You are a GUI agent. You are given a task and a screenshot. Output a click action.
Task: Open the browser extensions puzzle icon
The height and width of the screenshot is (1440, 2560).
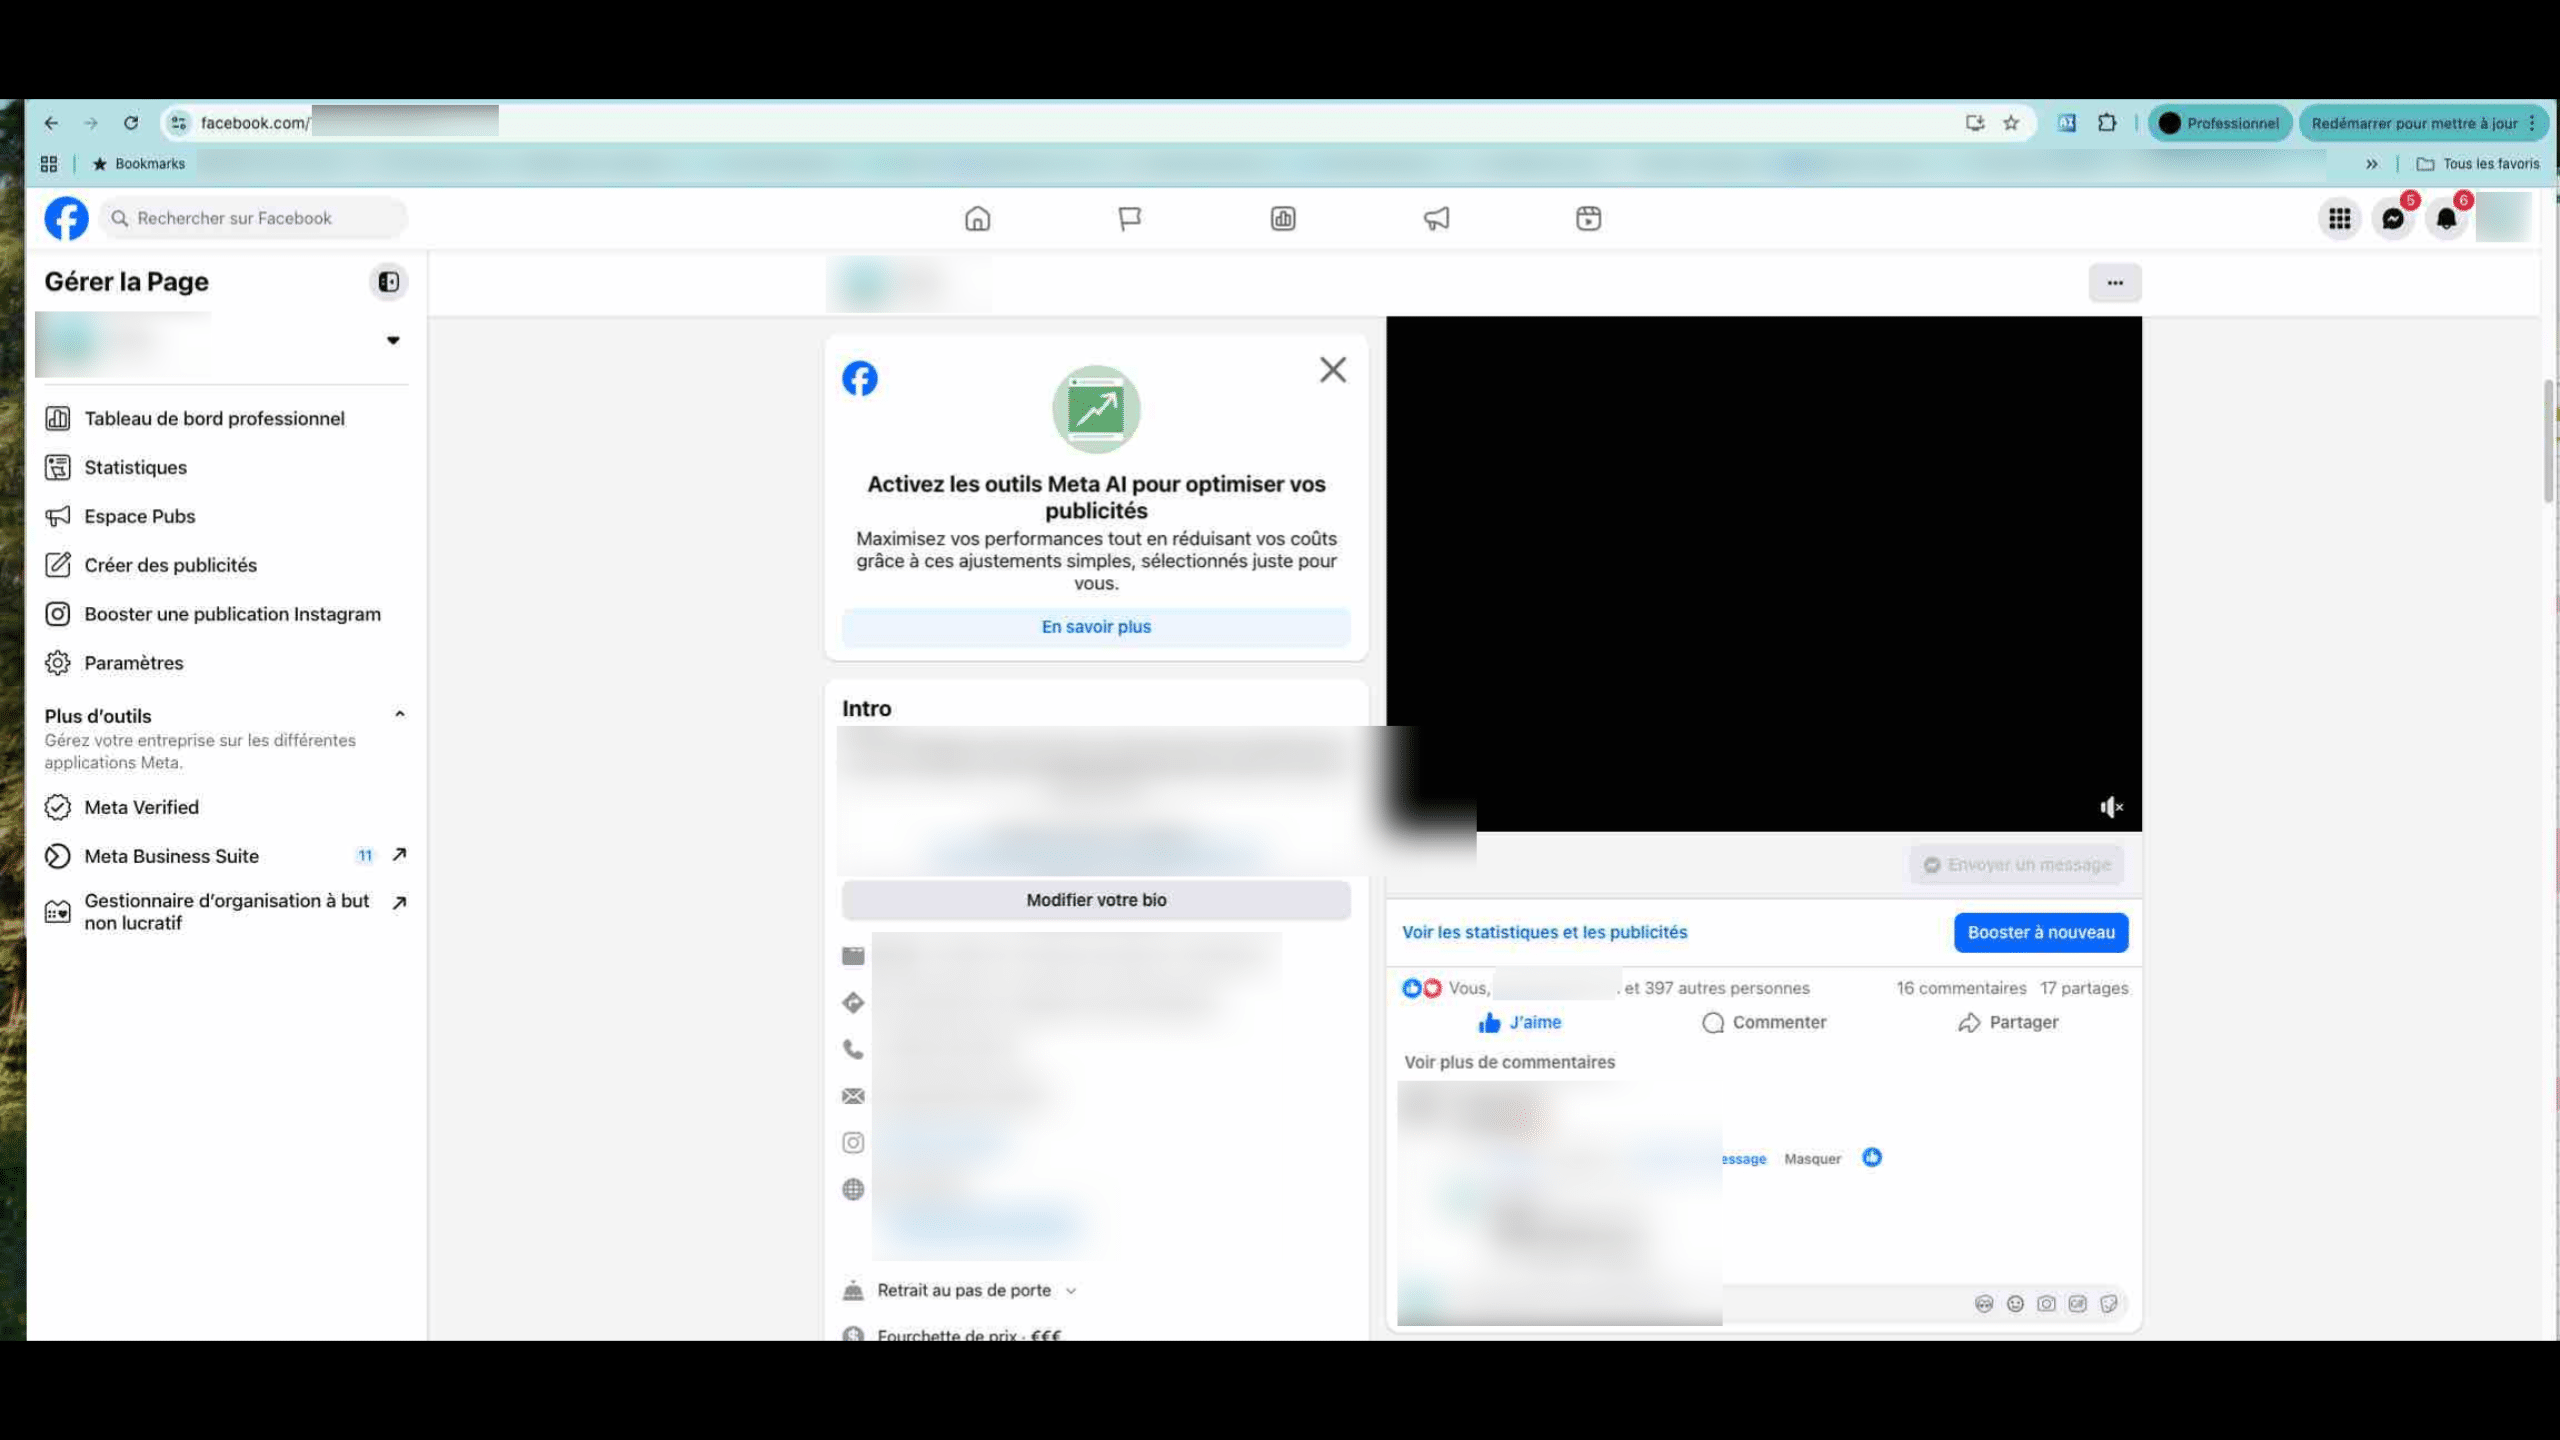[x=2107, y=123]
